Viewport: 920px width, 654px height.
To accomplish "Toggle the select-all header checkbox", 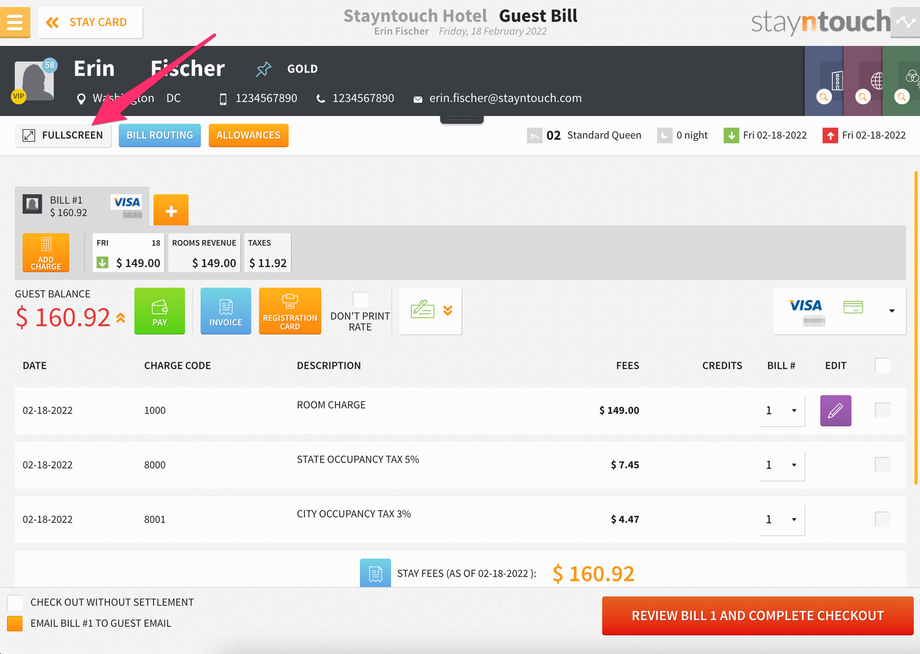I will 882,365.
